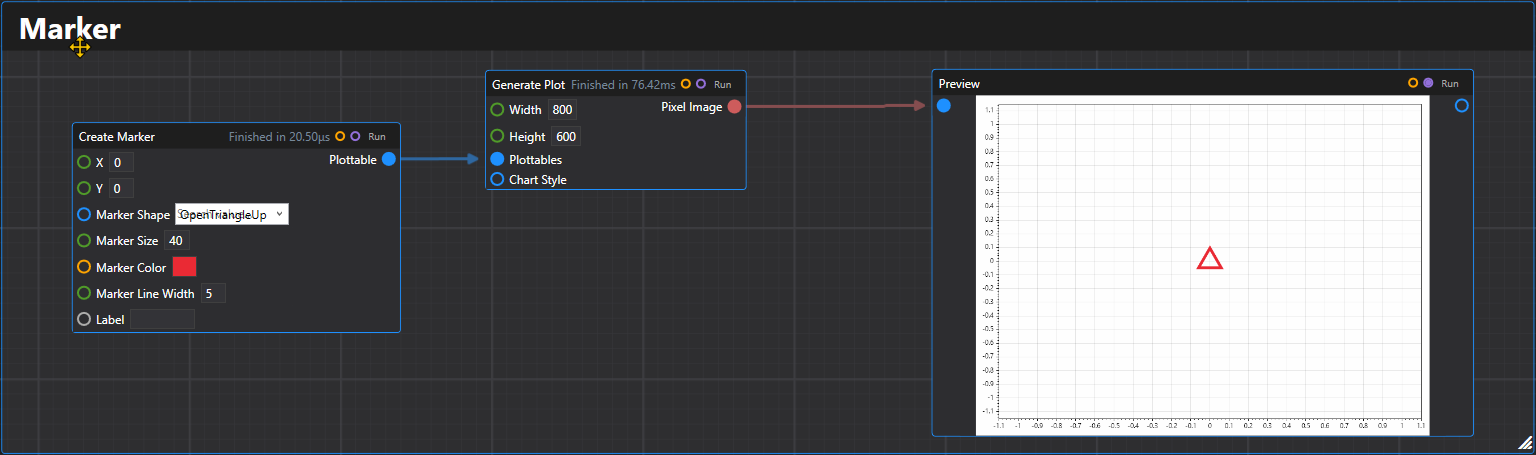Click the X input port on Create Marker
Screen dimensions: 1536x455
[84, 162]
